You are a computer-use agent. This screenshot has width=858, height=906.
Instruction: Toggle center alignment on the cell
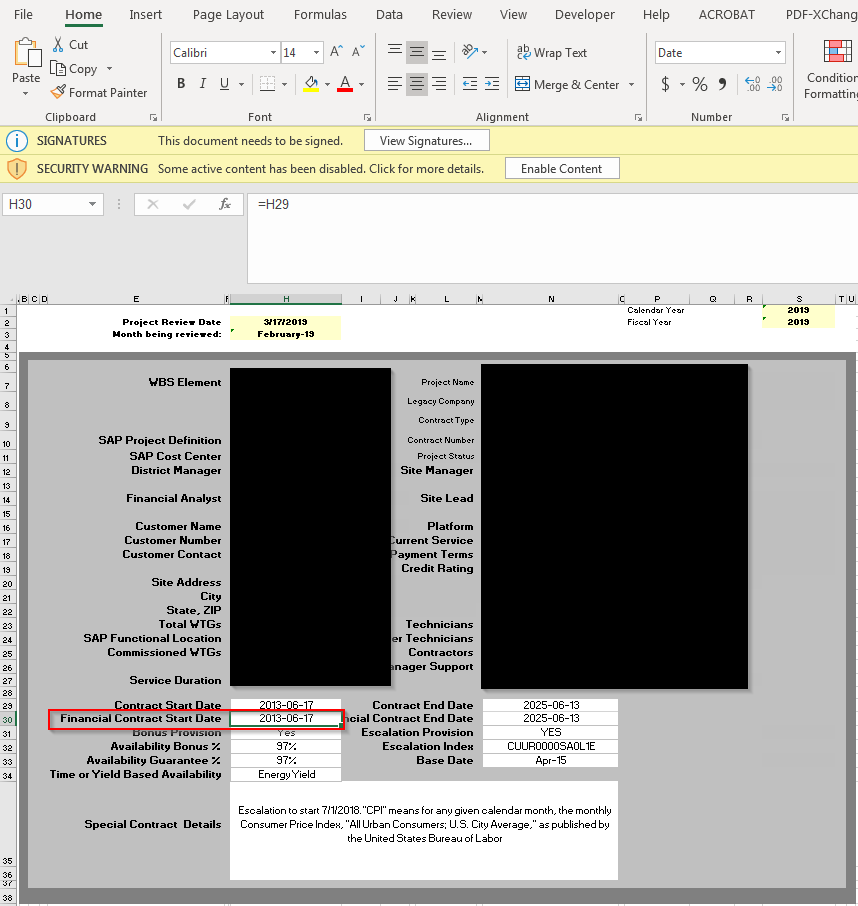(x=416, y=84)
